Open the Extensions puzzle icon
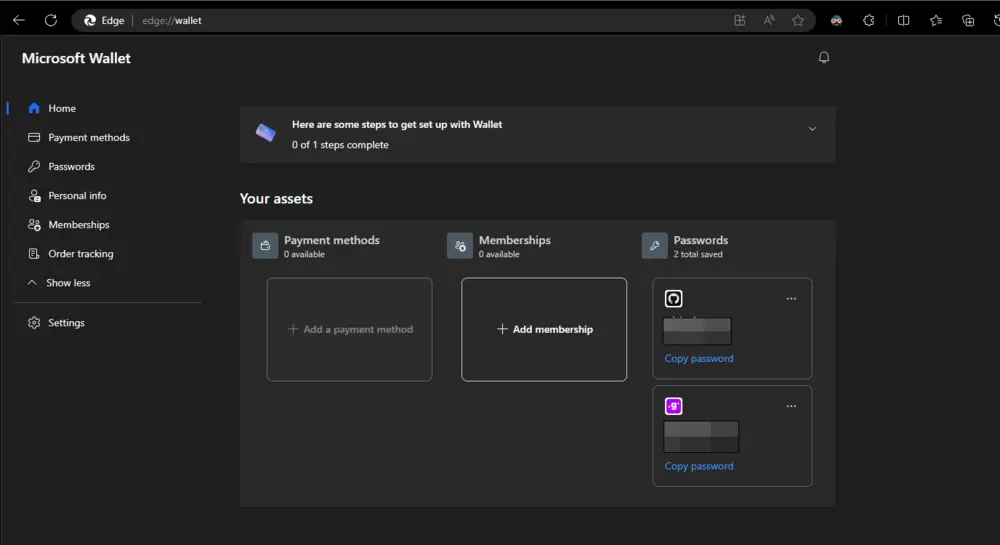1000x545 pixels. pos(869,20)
